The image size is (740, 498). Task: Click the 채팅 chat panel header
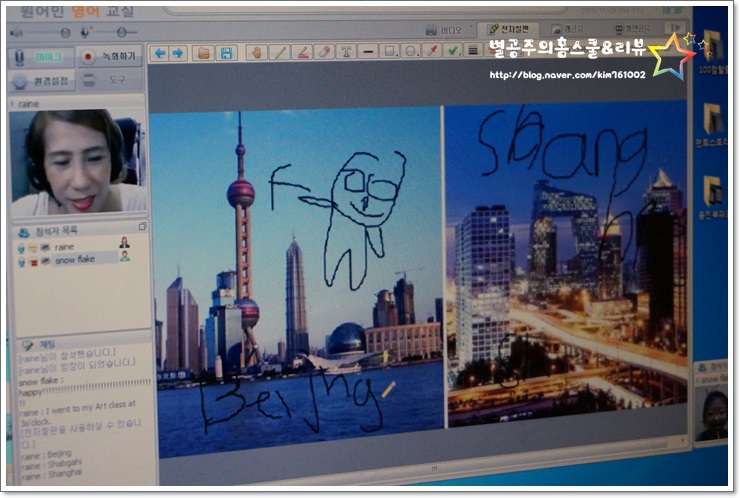pyautogui.click(x=83, y=344)
